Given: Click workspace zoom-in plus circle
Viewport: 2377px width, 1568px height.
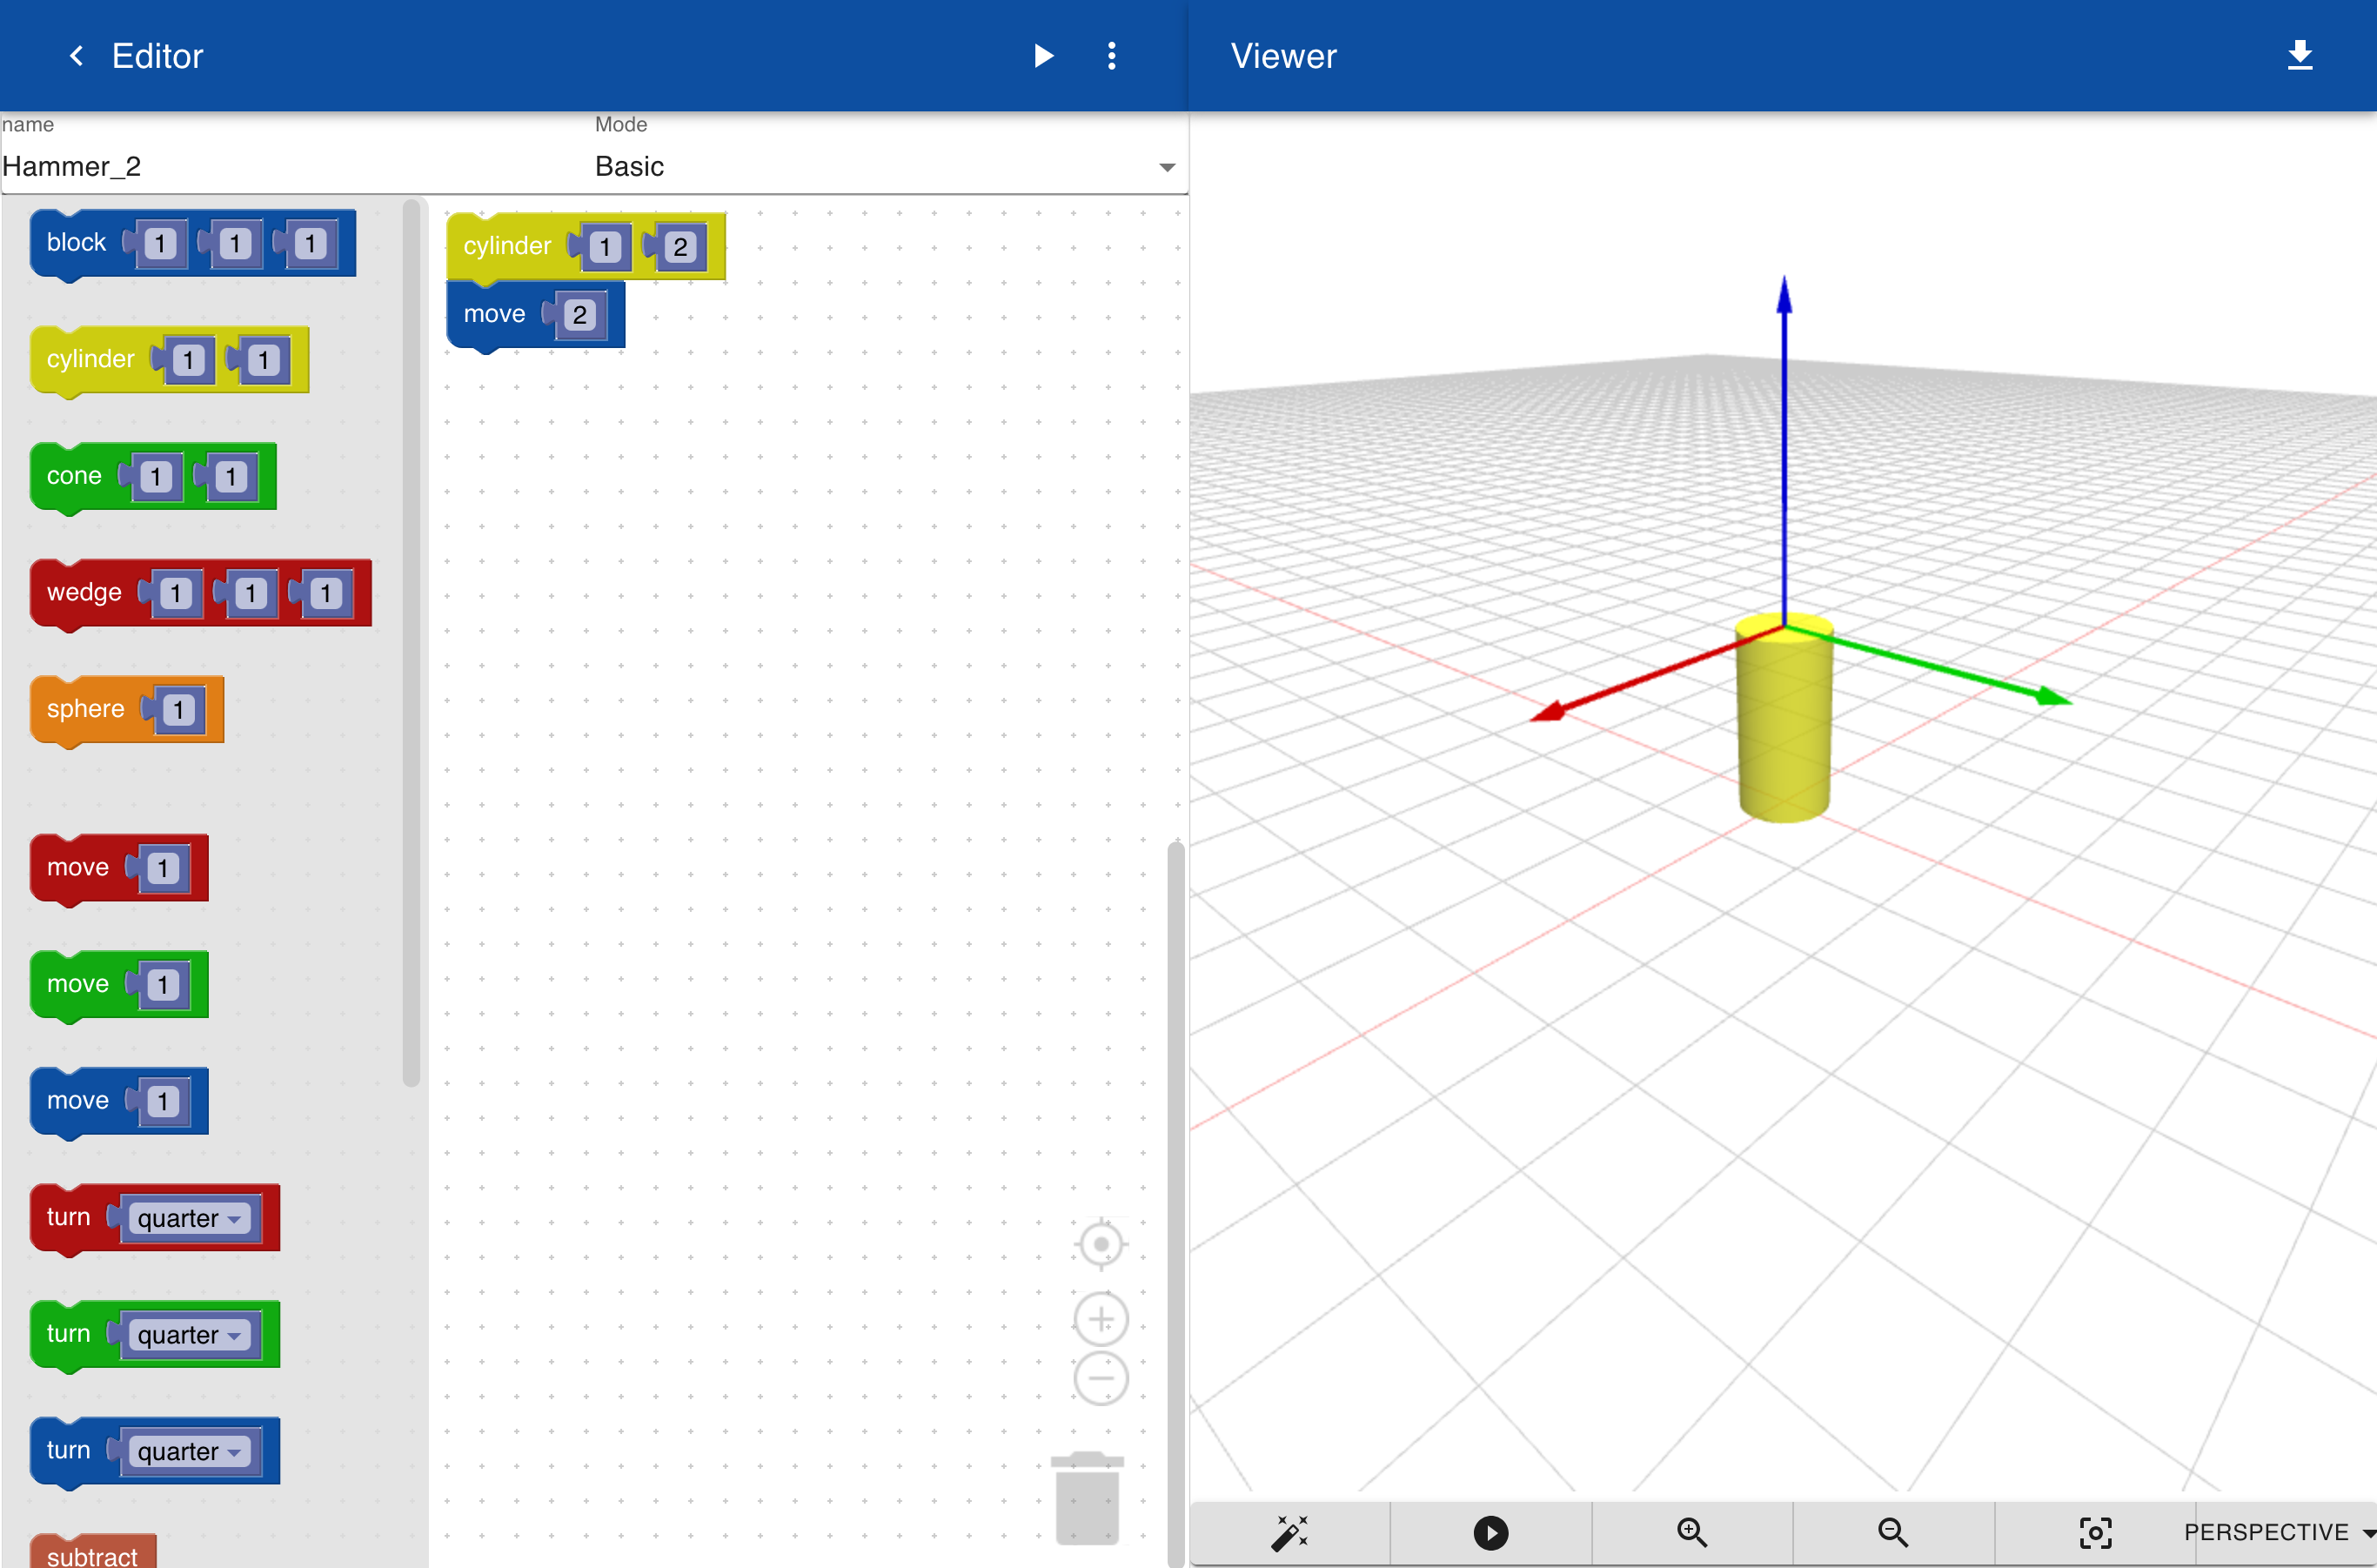Looking at the screenshot, I should tap(1101, 1320).
